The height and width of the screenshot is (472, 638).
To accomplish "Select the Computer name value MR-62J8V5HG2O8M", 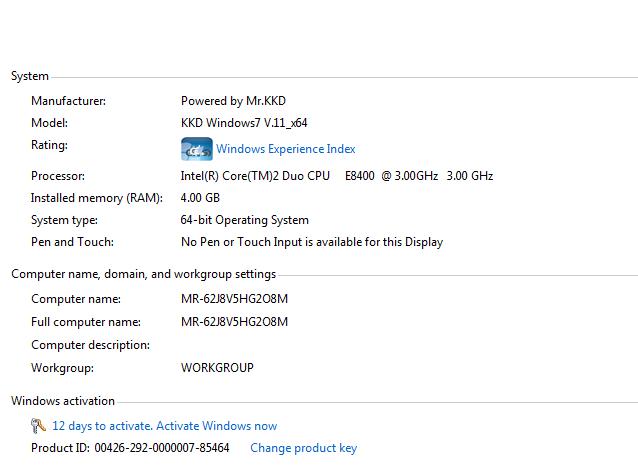I will (234, 299).
